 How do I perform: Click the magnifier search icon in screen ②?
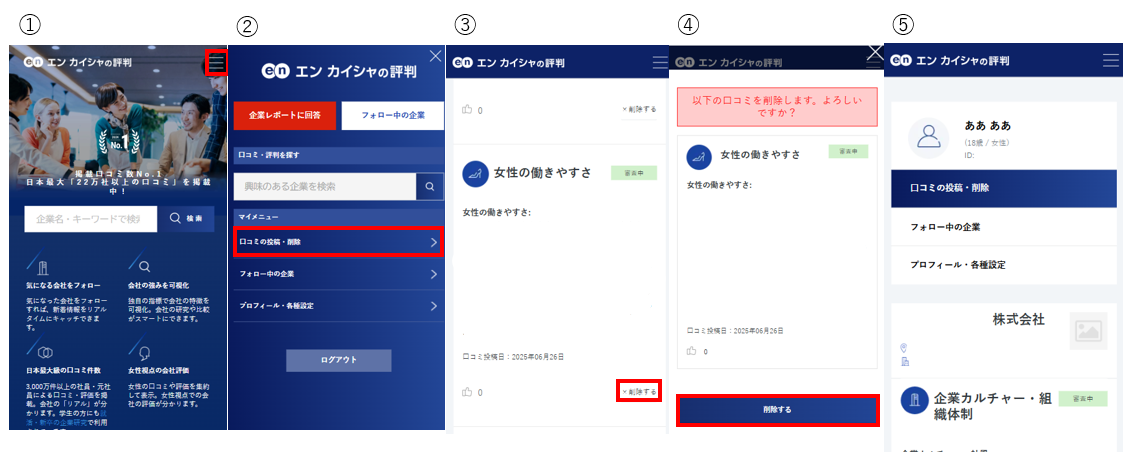429,186
